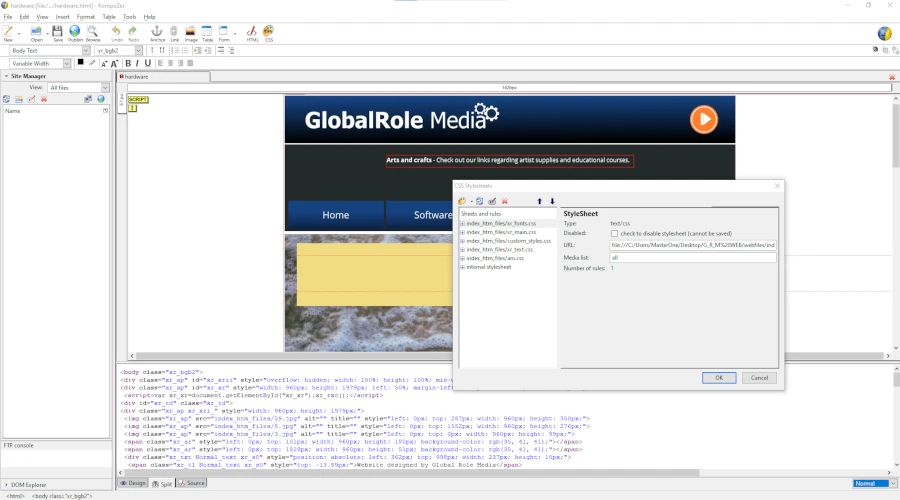
Task: Toggle Underline formatting
Action: (148, 64)
